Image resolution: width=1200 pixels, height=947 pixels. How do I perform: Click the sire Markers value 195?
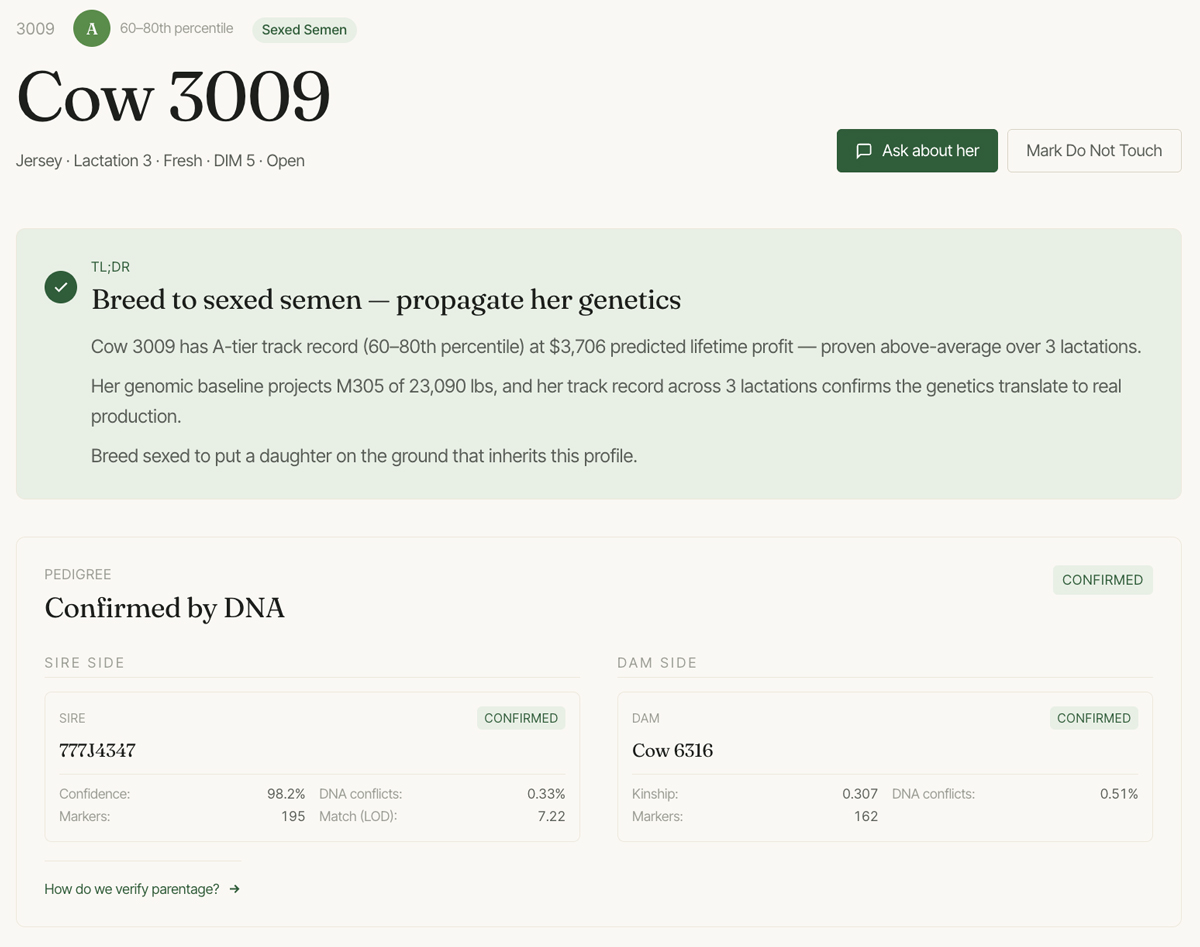[x=293, y=816]
